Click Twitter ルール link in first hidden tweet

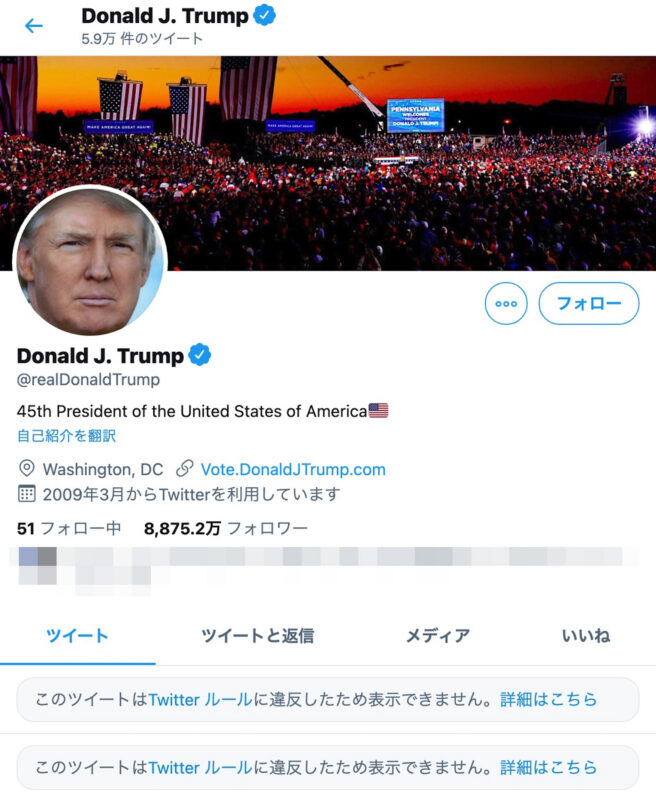coord(200,699)
